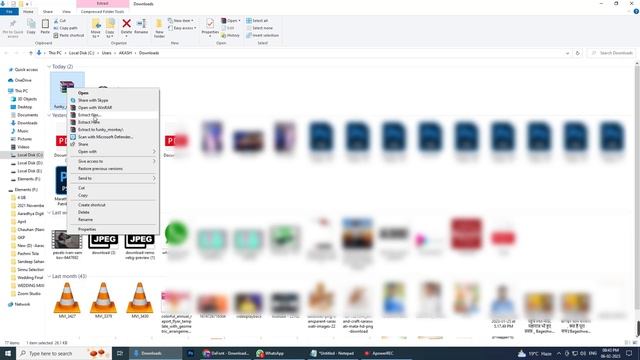Collapse the 'Today (2)' group

click(x=49, y=67)
